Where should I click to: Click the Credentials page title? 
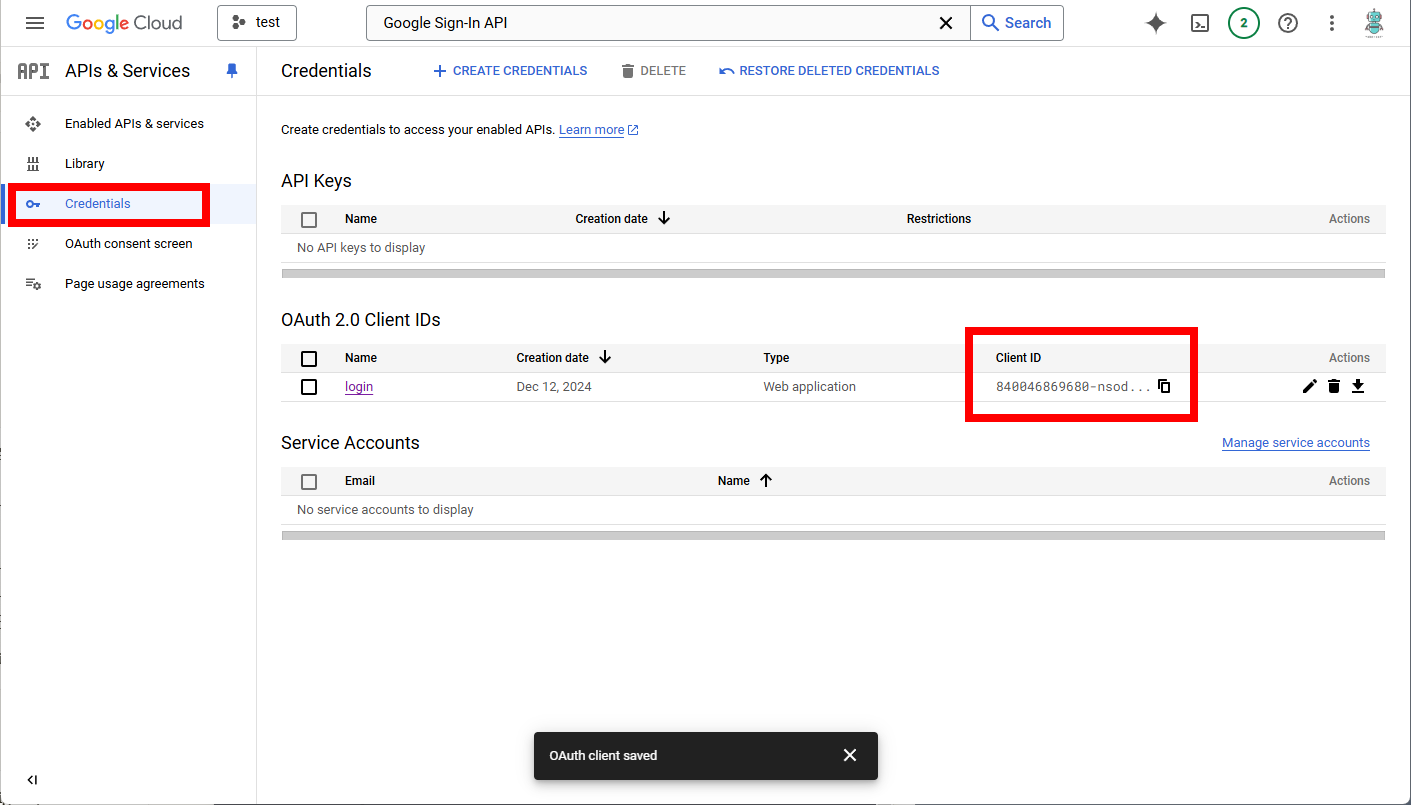(326, 71)
